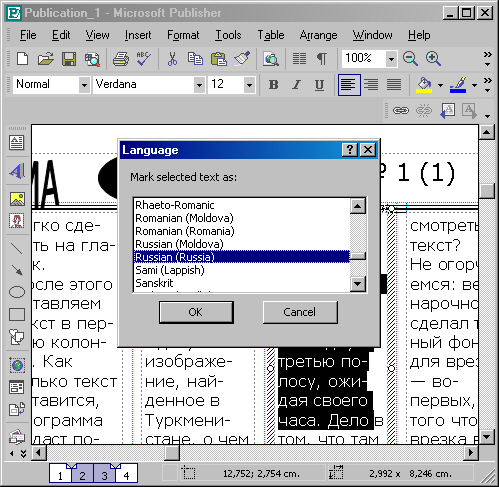Click the Language dialog help question button

pyautogui.click(x=350, y=150)
